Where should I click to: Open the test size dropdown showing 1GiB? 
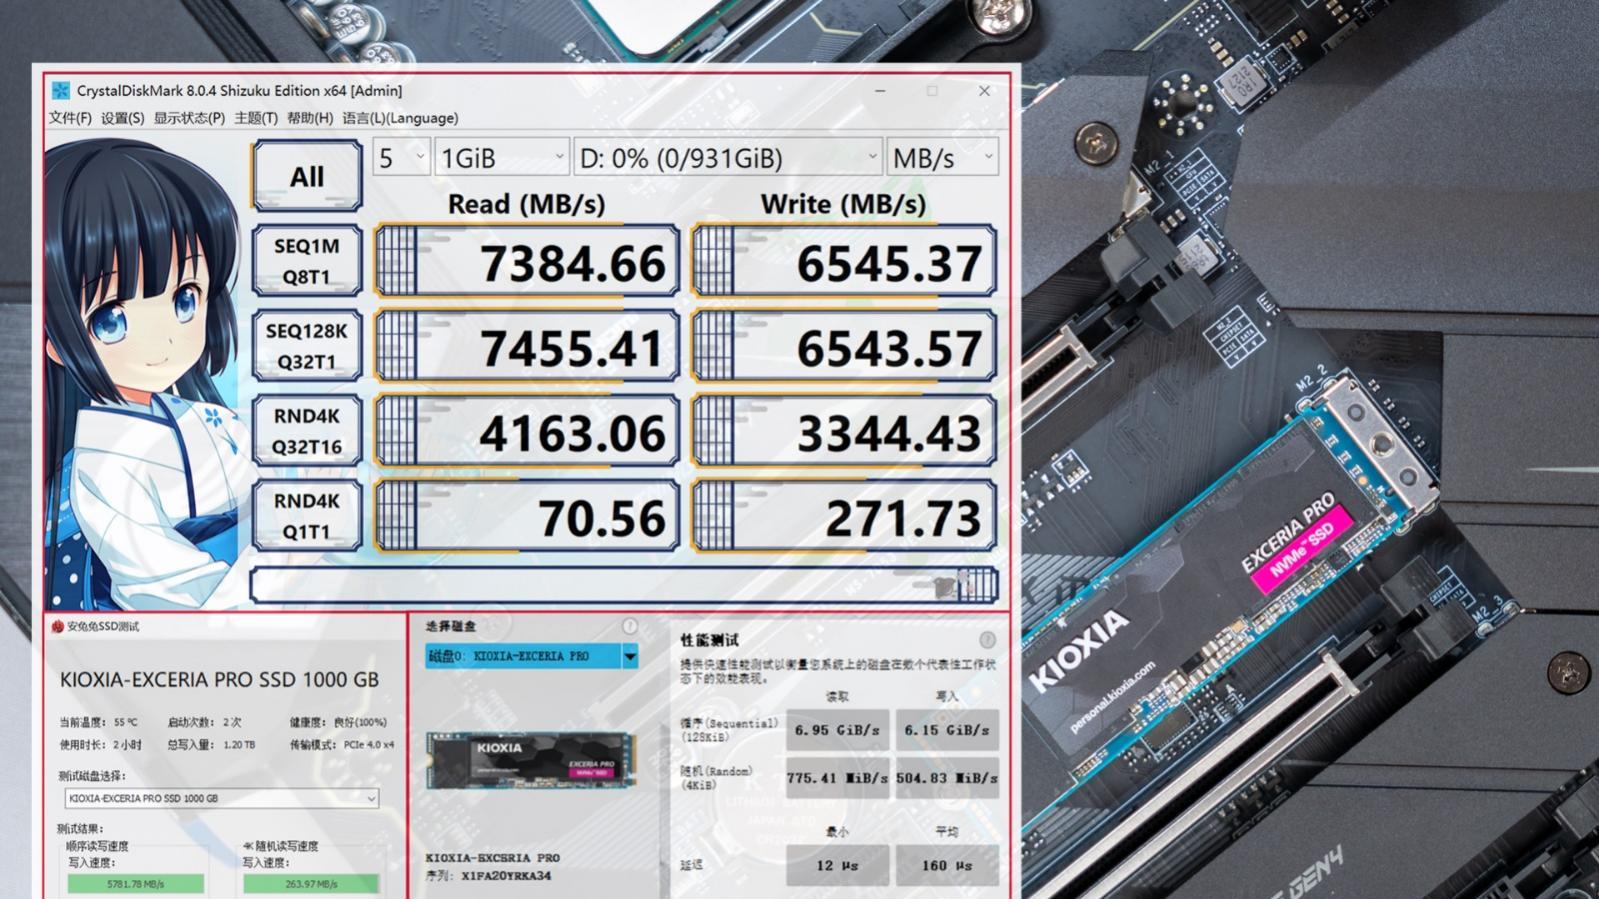tap(502, 158)
